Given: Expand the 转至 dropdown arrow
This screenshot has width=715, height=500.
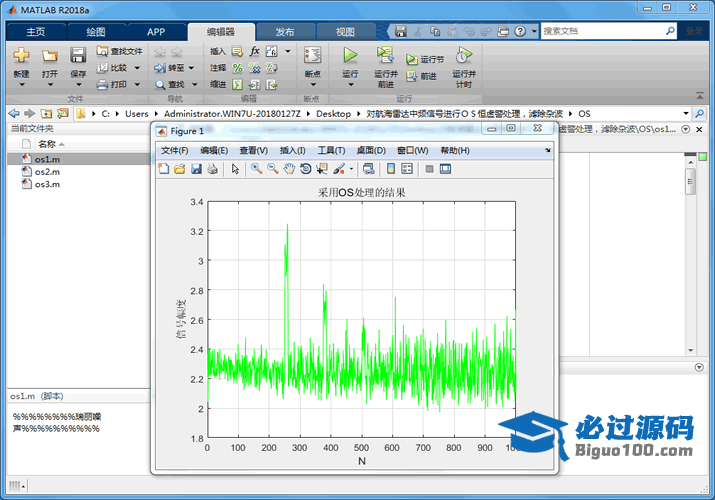Looking at the screenshot, I should point(192,68).
